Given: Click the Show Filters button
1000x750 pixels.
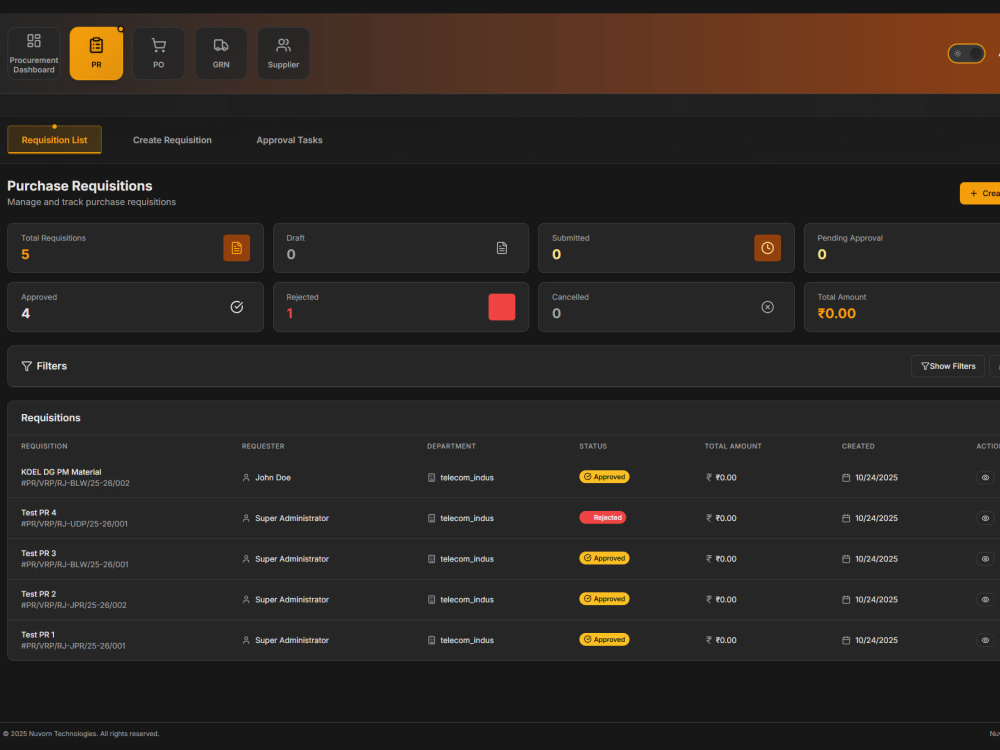Looking at the screenshot, I should pos(948,366).
